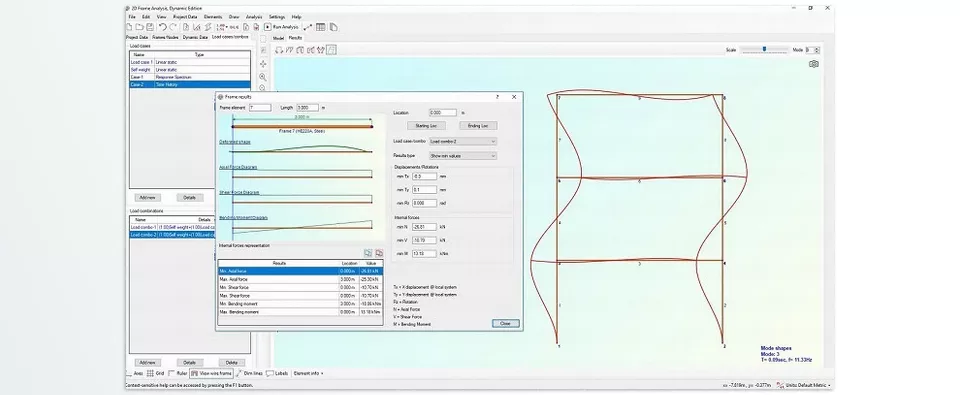
Task: Select Case 1 Response Spectrum row
Action: (x=190, y=77)
